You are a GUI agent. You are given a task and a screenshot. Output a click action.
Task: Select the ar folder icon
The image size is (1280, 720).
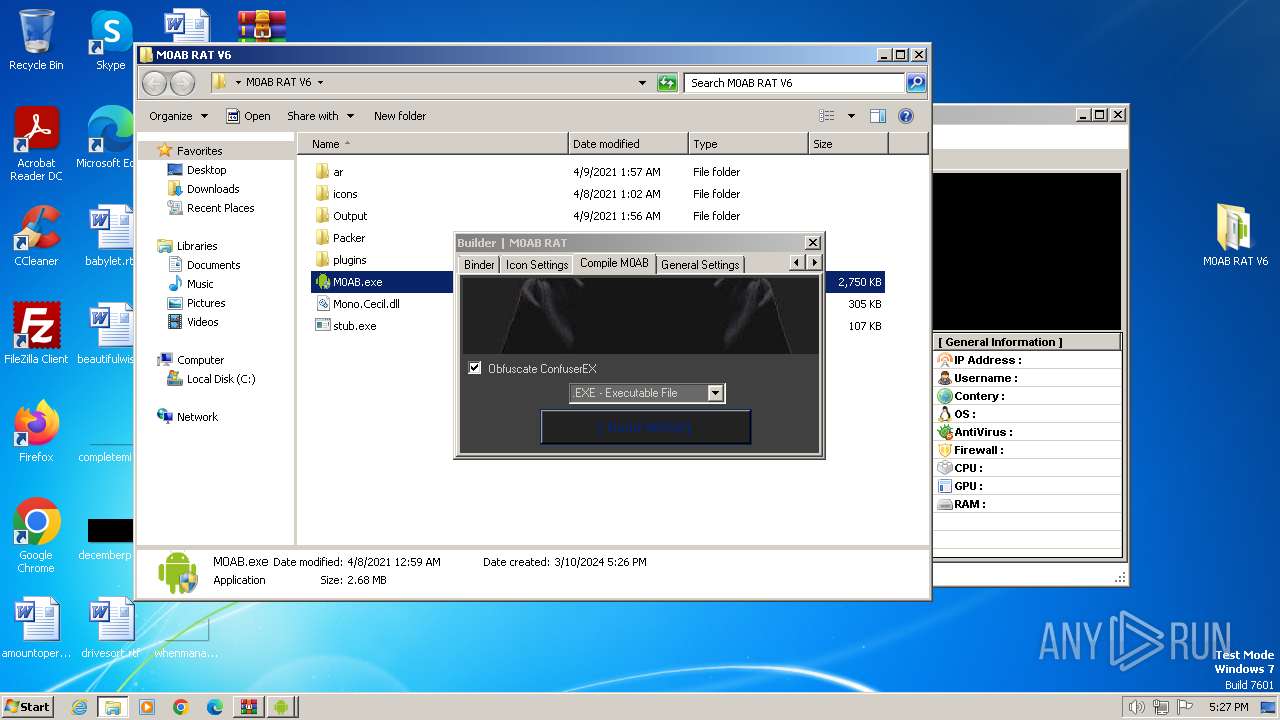pyautogui.click(x=323, y=172)
